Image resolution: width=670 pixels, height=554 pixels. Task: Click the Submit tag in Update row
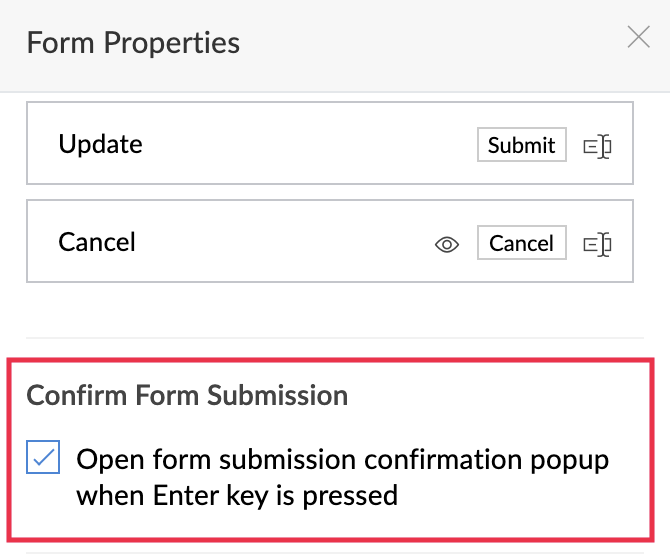(x=521, y=145)
